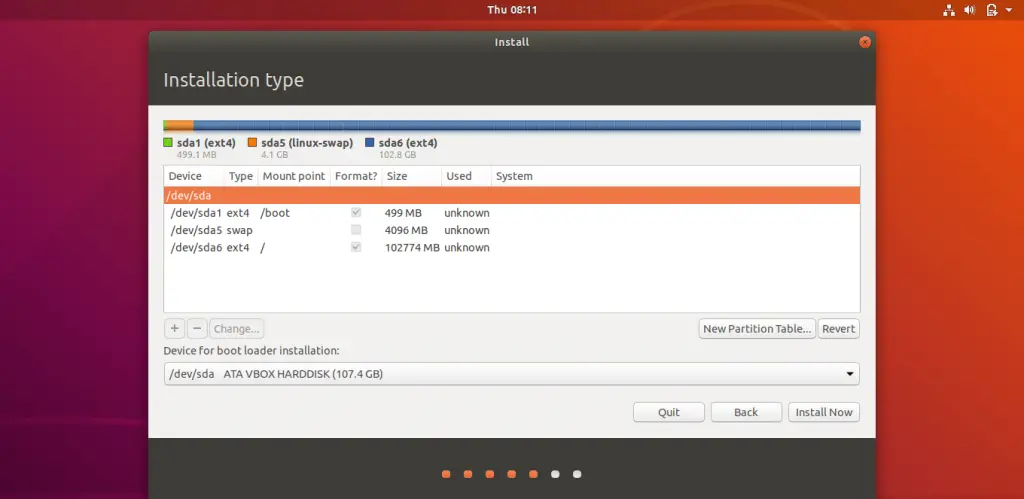Click green sda1 legend color swatch
Viewport: 1024px width, 499px height.
168,142
